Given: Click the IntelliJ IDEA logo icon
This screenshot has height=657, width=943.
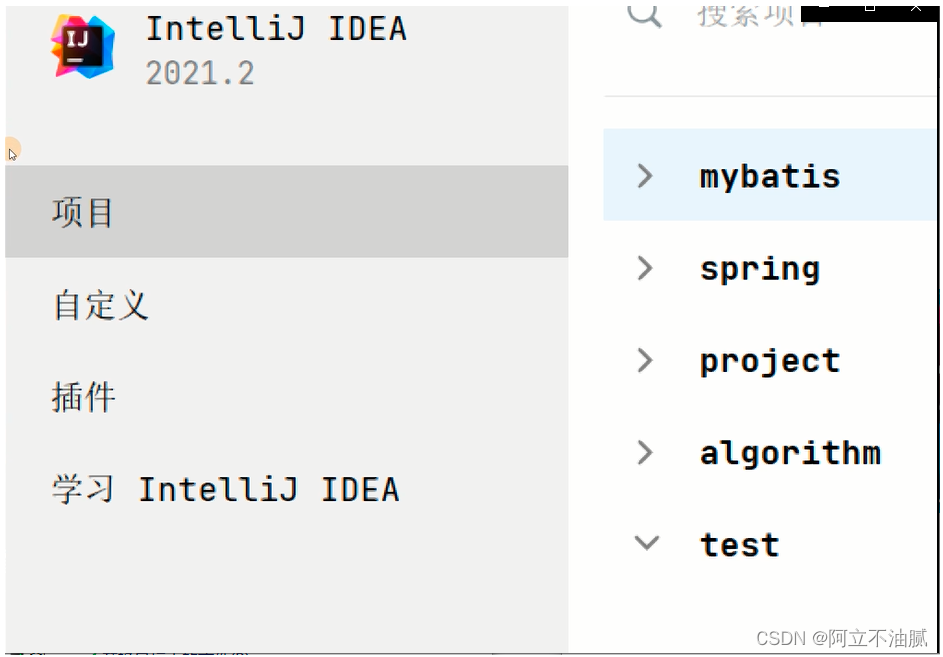Looking at the screenshot, I should click(x=82, y=44).
